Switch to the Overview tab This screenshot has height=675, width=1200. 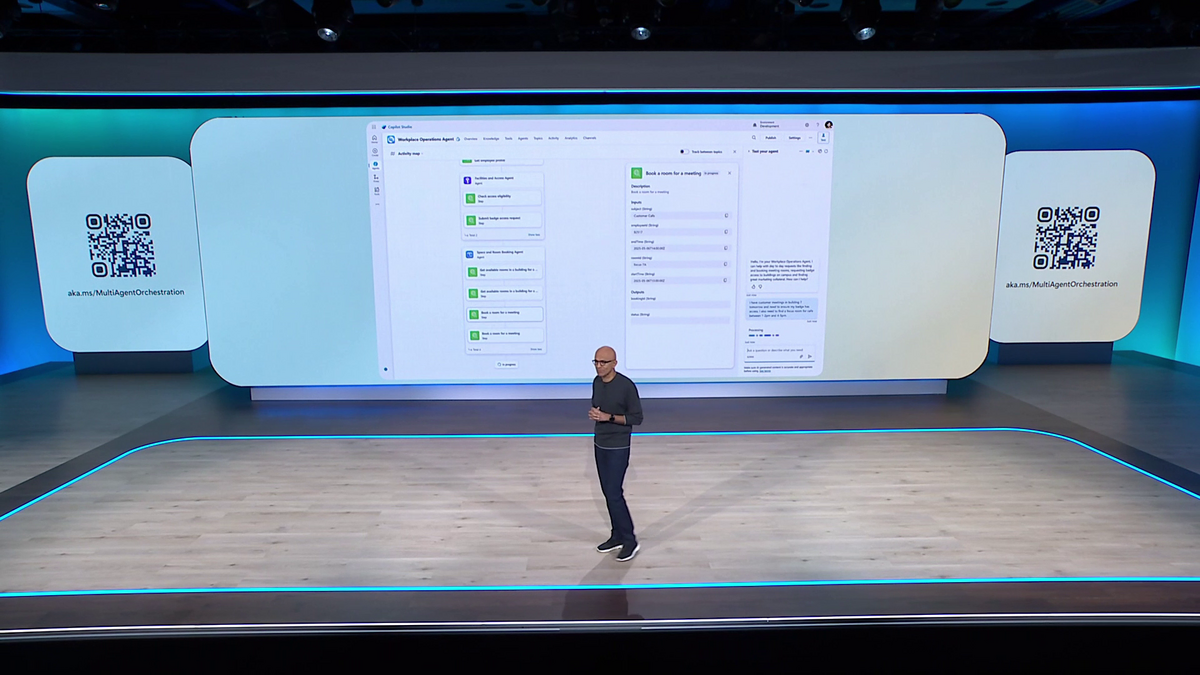point(471,138)
